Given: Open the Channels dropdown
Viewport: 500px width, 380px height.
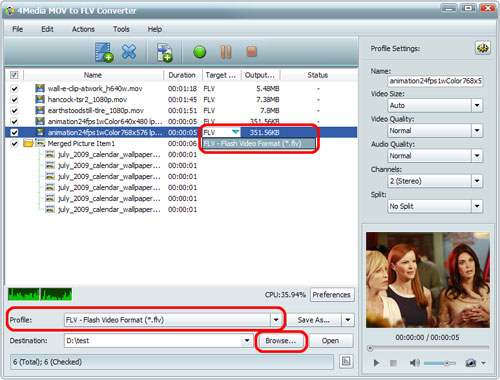Looking at the screenshot, I should pos(477,181).
